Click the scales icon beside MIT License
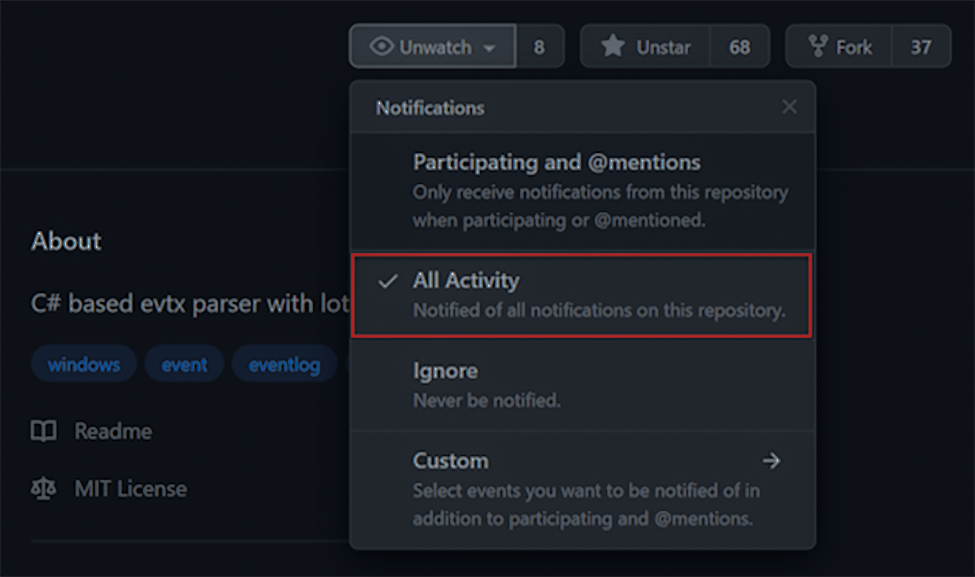The image size is (975, 577). (44, 489)
